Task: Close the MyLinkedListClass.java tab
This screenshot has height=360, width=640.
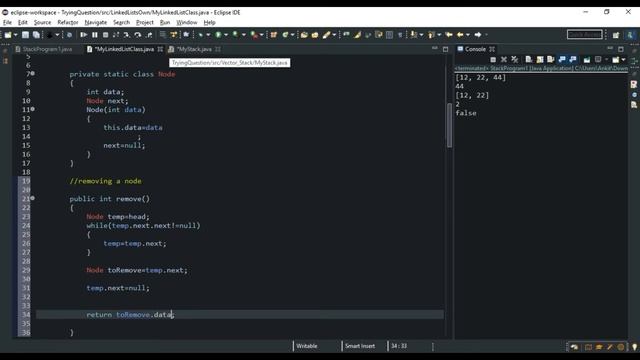Action: coord(160,49)
